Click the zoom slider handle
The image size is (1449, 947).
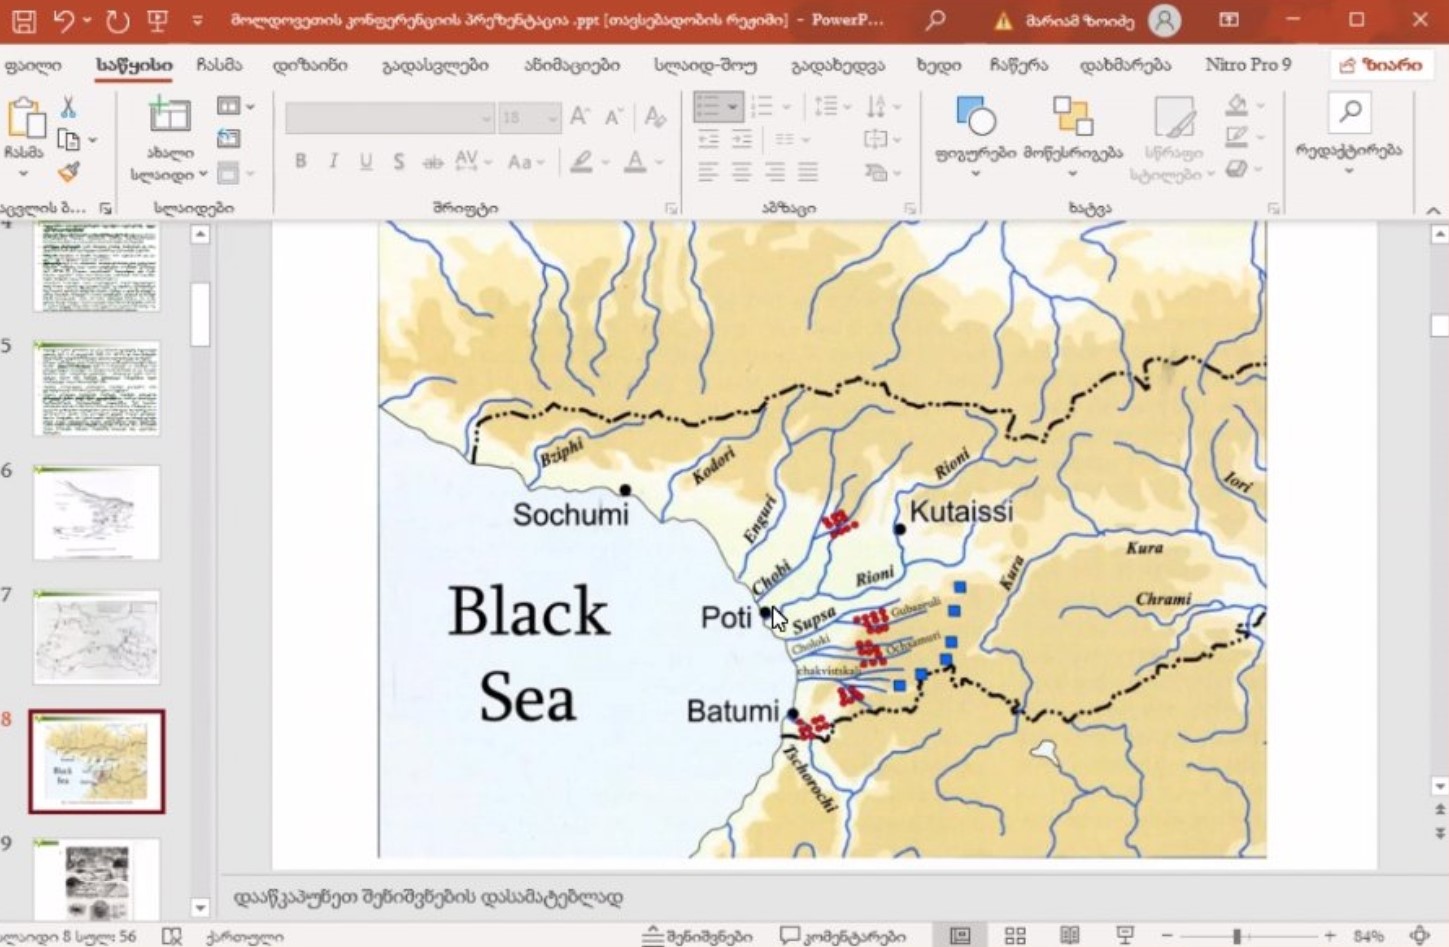pos(1237,936)
